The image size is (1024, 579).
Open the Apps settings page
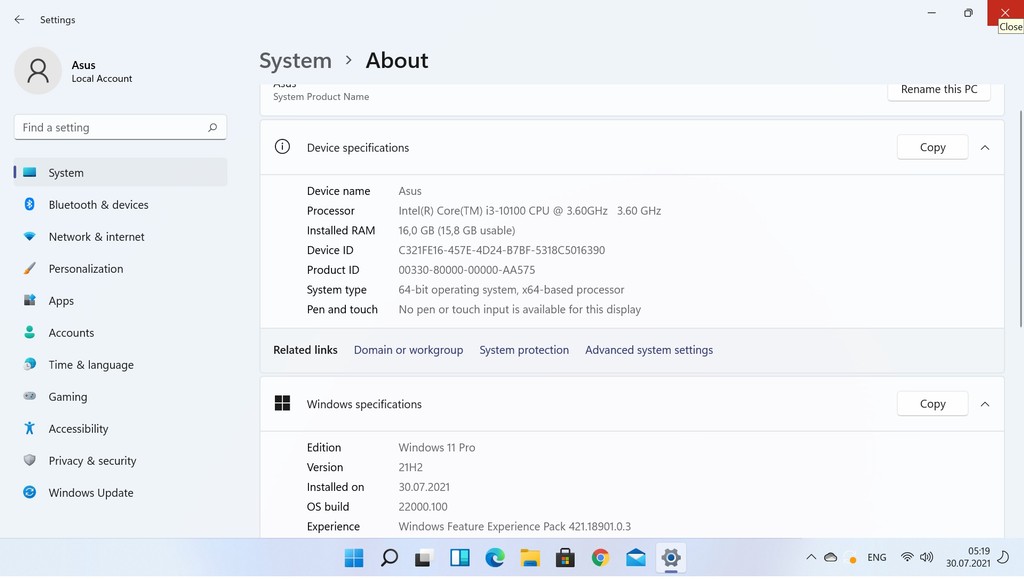pos(120,301)
